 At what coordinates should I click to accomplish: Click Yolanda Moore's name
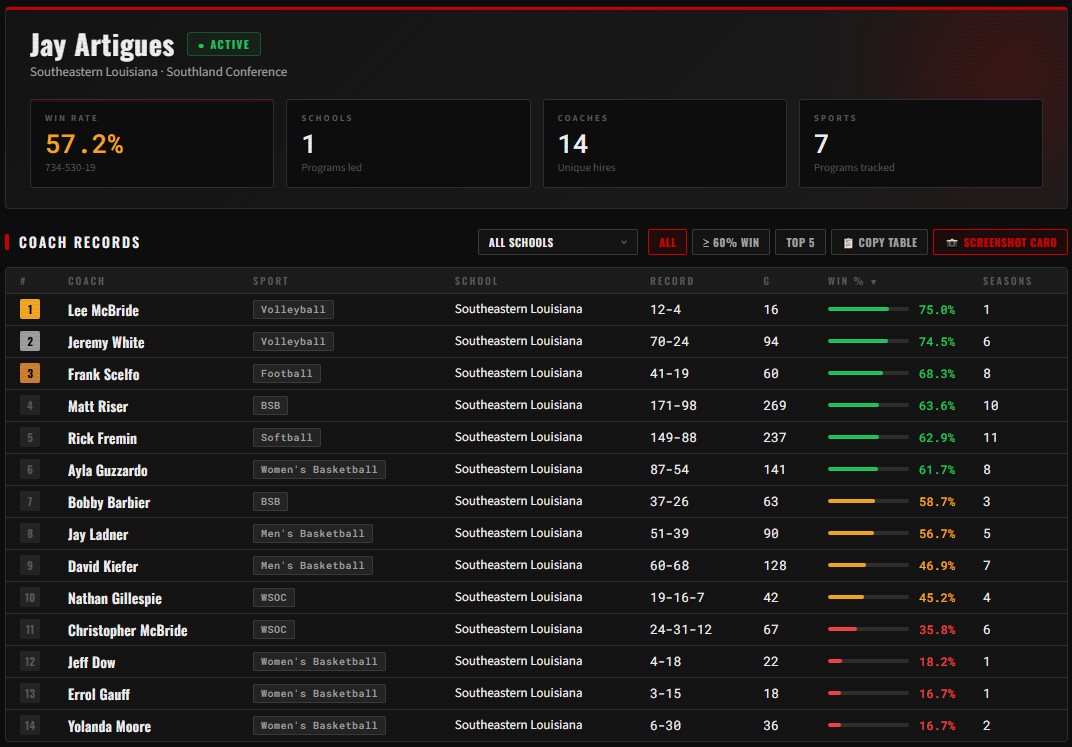click(109, 726)
